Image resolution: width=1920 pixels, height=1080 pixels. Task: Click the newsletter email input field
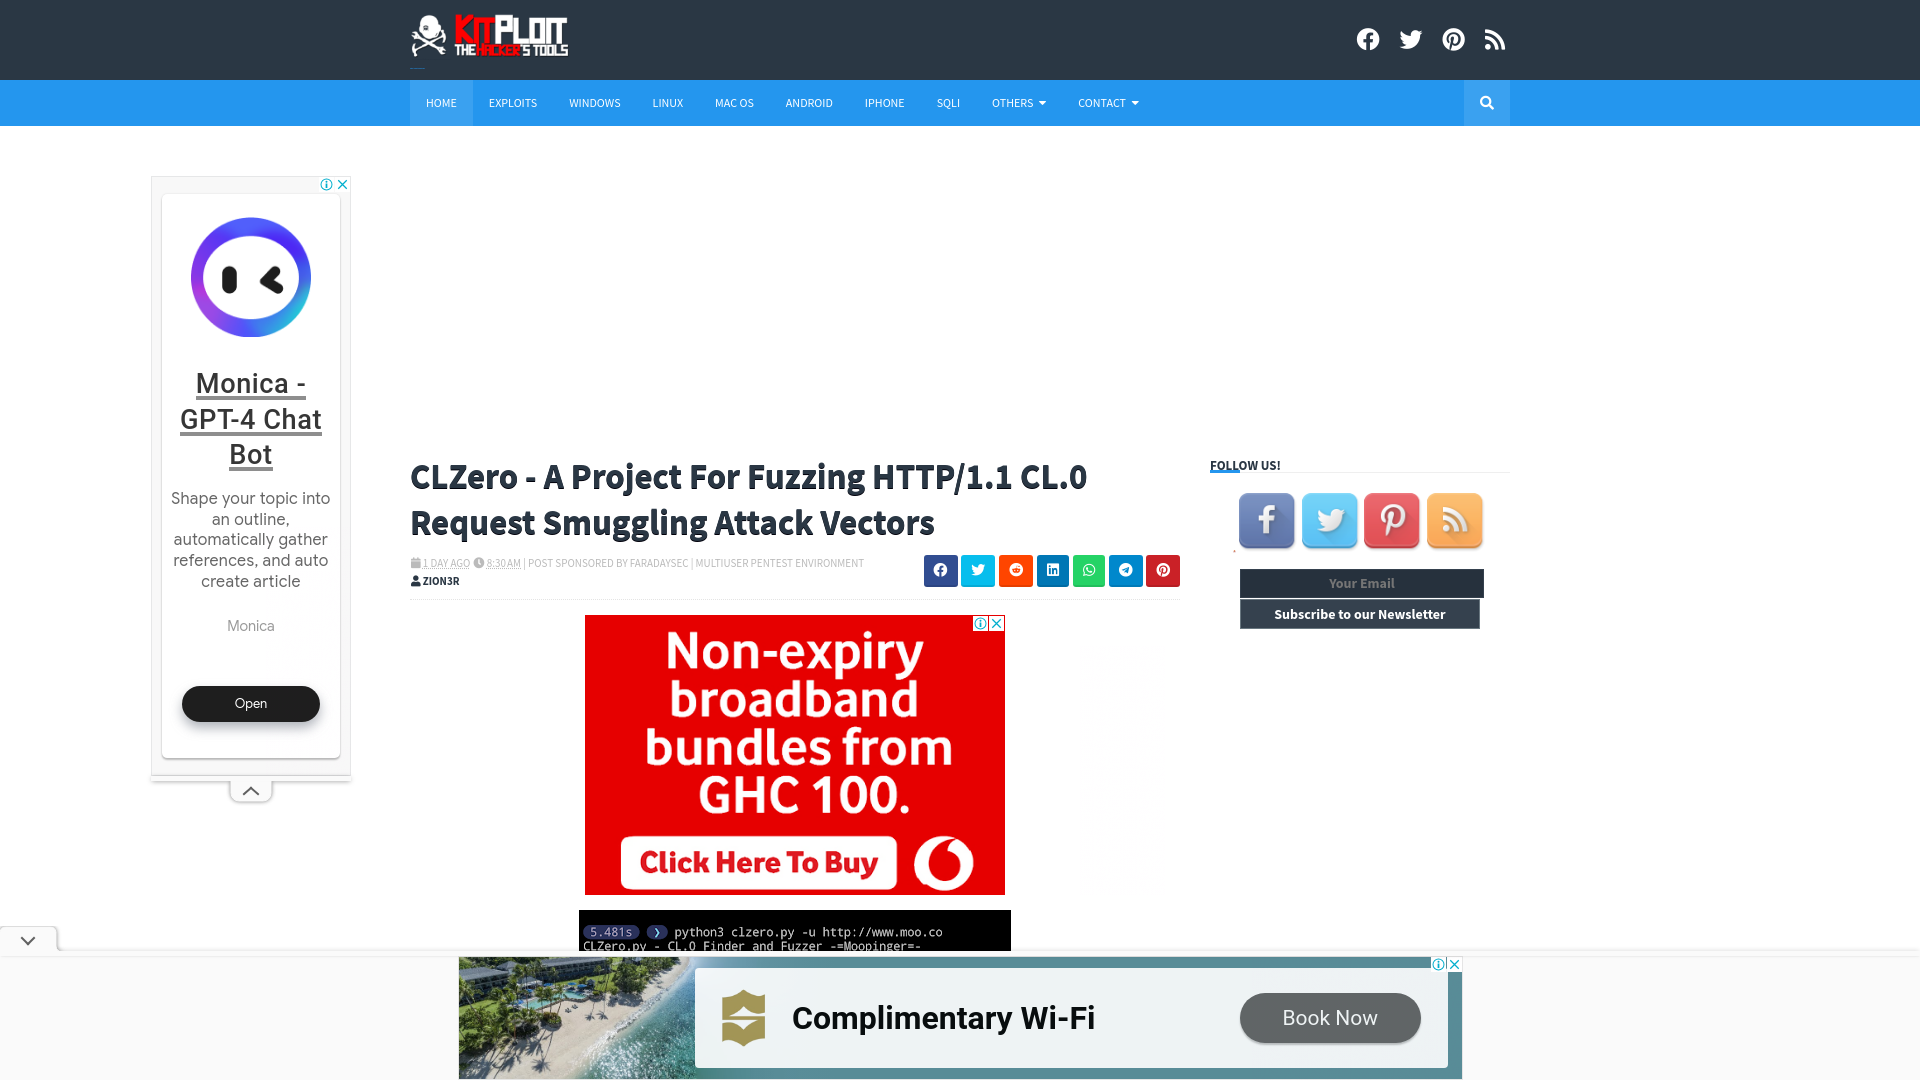[x=1361, y=583]
